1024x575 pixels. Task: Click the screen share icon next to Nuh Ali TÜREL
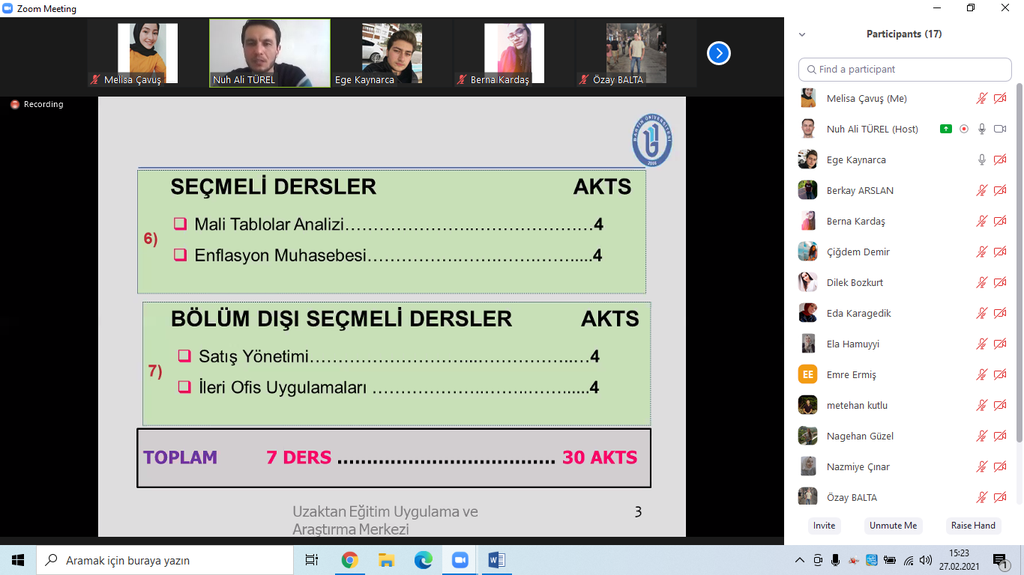tap(945, 129)
